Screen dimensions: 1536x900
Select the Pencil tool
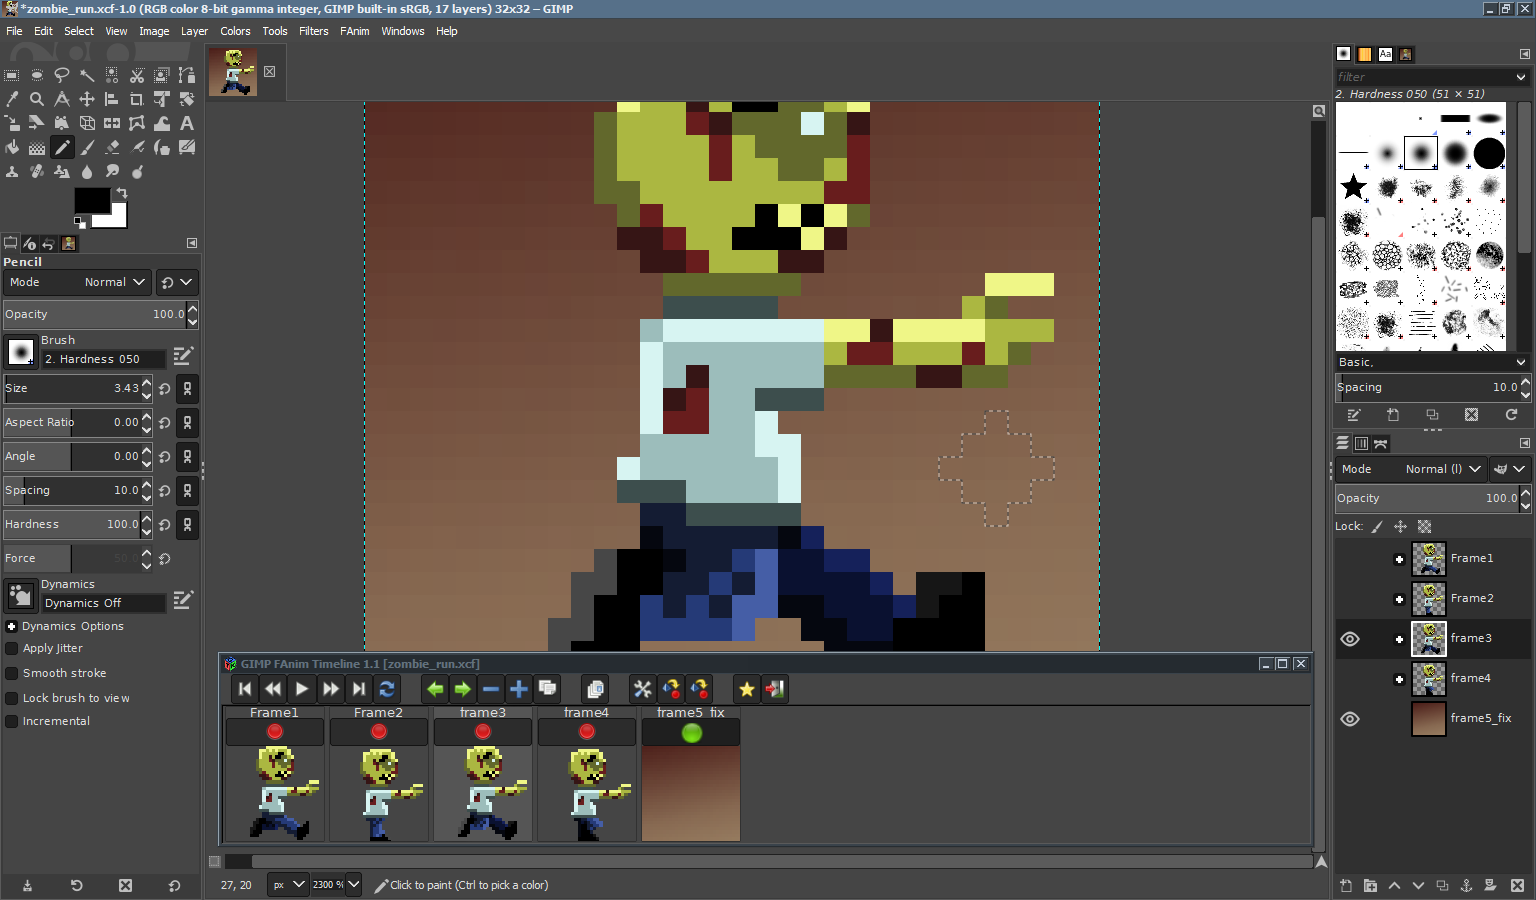pos(61,147)
